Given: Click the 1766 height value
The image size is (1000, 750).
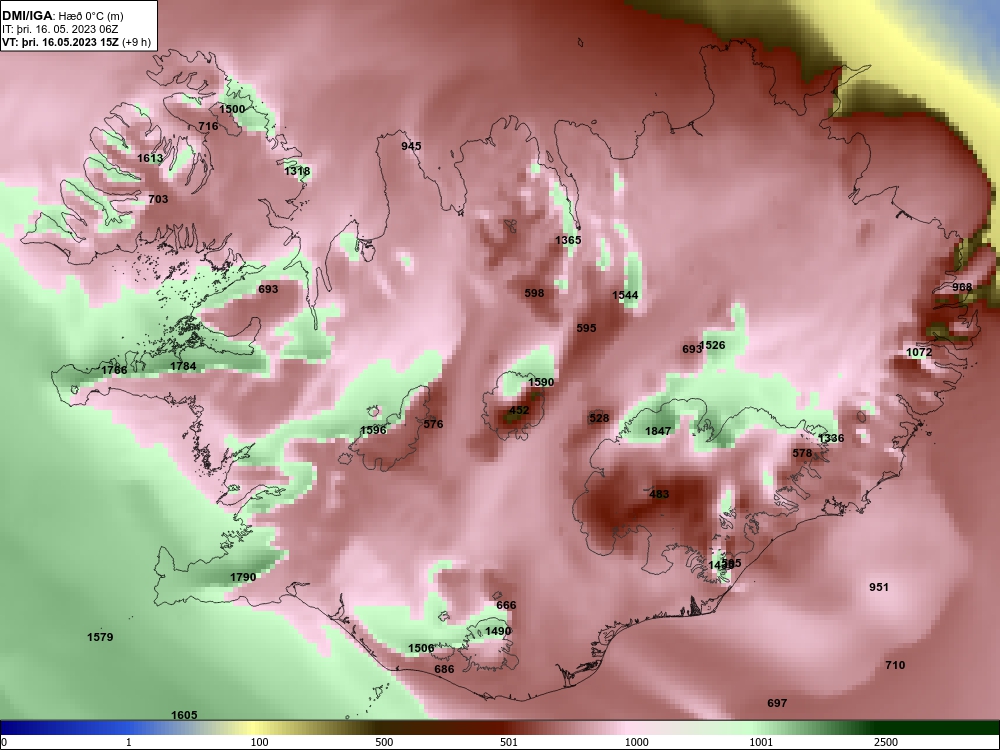Looking at the screenshot, I should coord(115,370).
